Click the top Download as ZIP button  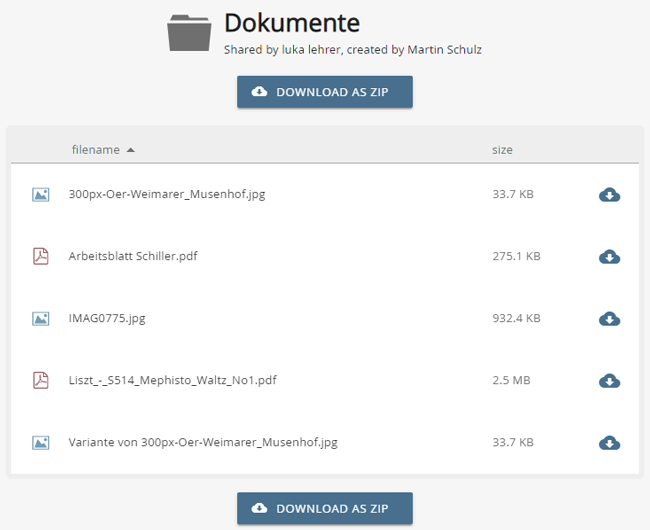(x=325, y=92)
